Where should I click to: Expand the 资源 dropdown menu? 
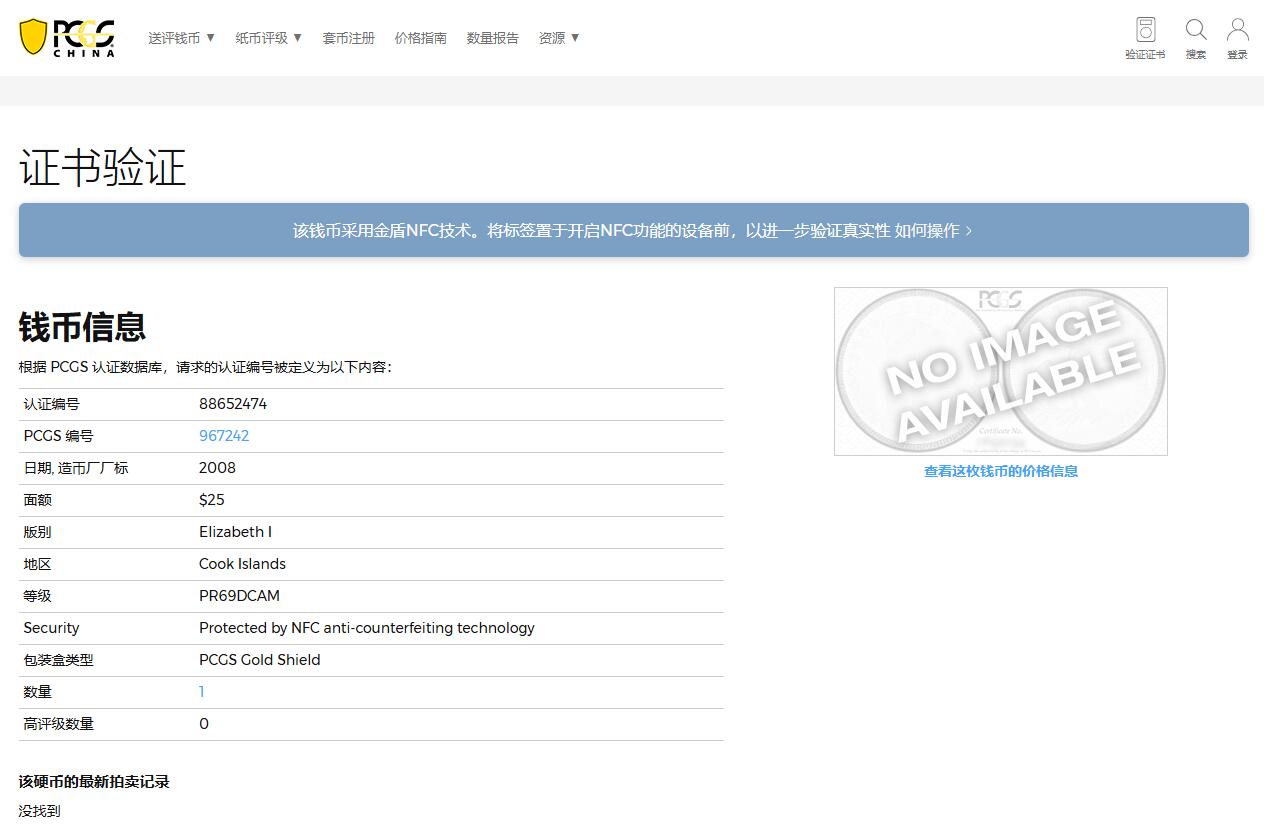[x=559, y=38]
